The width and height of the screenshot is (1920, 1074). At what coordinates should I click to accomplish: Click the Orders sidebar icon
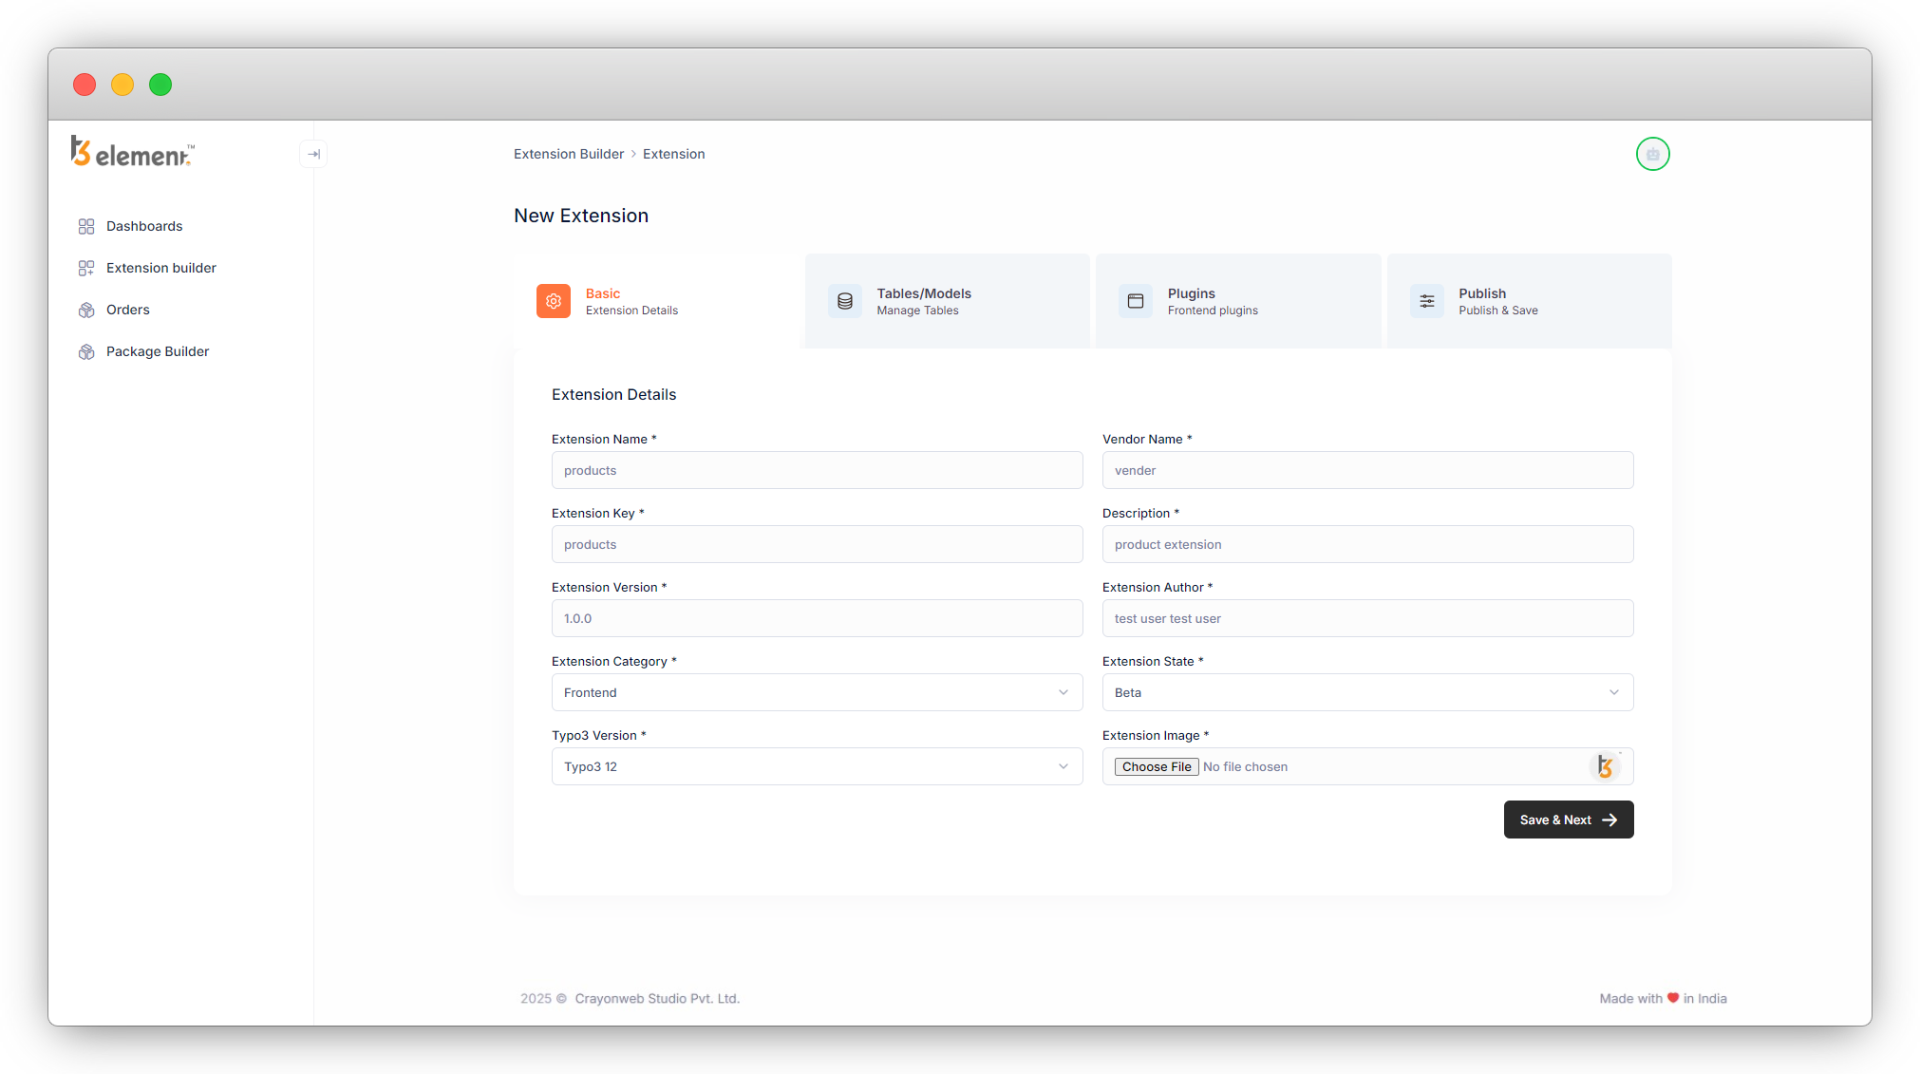click(86, 310)
